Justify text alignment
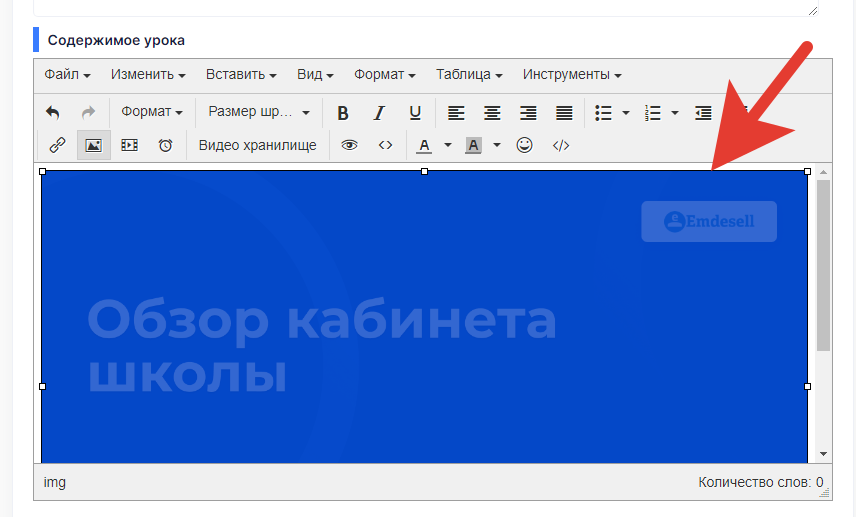The image size is (856, 517). 564,113
